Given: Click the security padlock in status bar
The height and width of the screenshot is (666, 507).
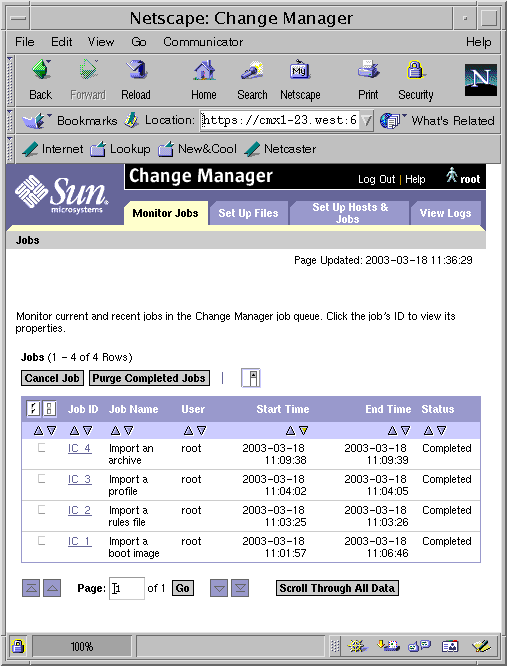Looking at the screenshot, I should (x=18, y=646).
